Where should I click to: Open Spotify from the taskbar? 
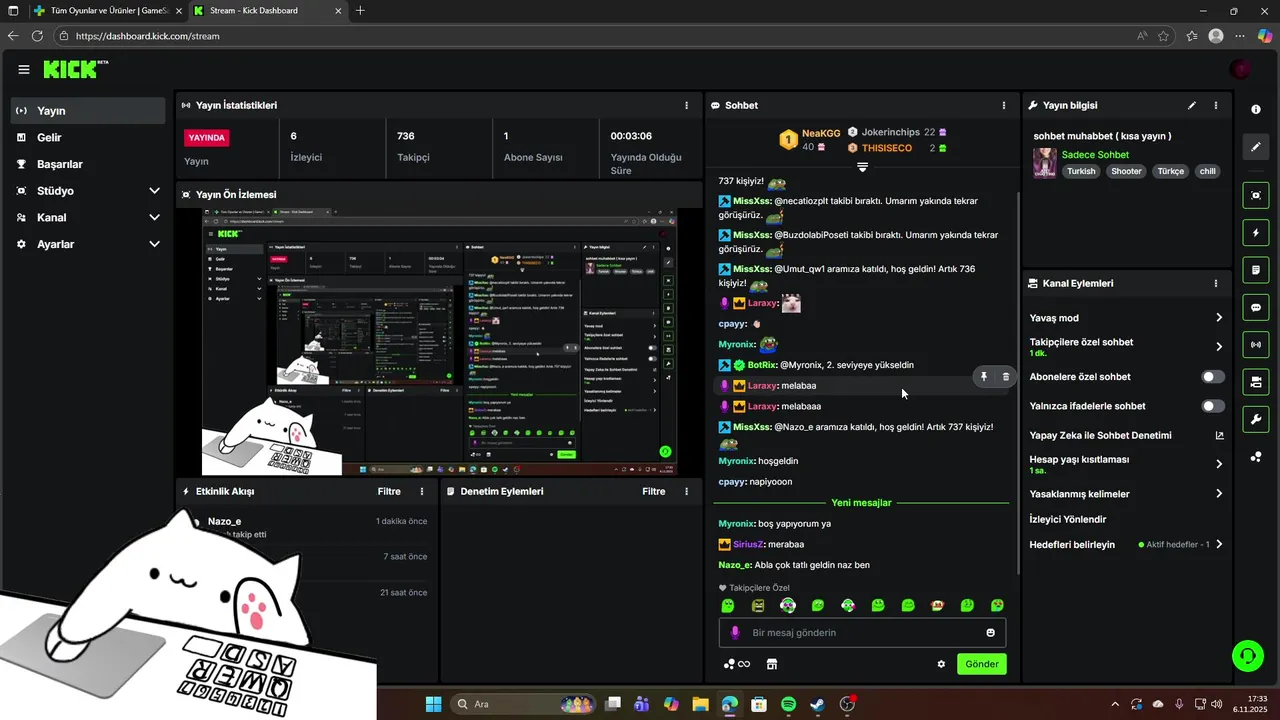[x=788, y=704]
